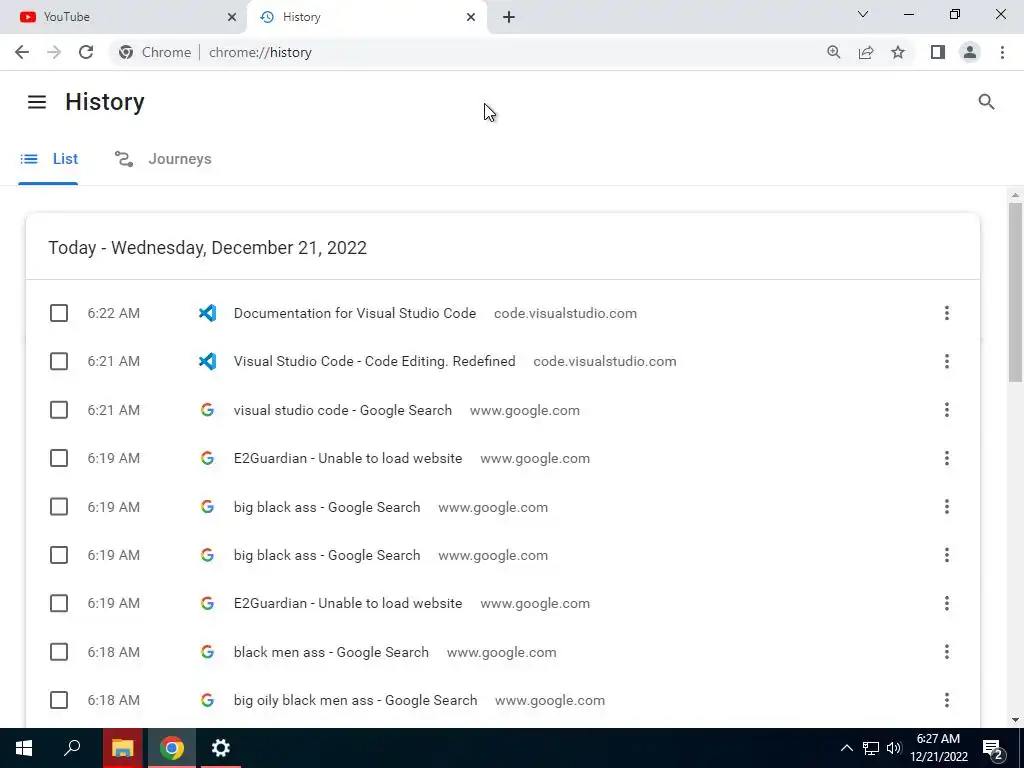
Task: Close the YouTube tab
Action: click(232, 17)
